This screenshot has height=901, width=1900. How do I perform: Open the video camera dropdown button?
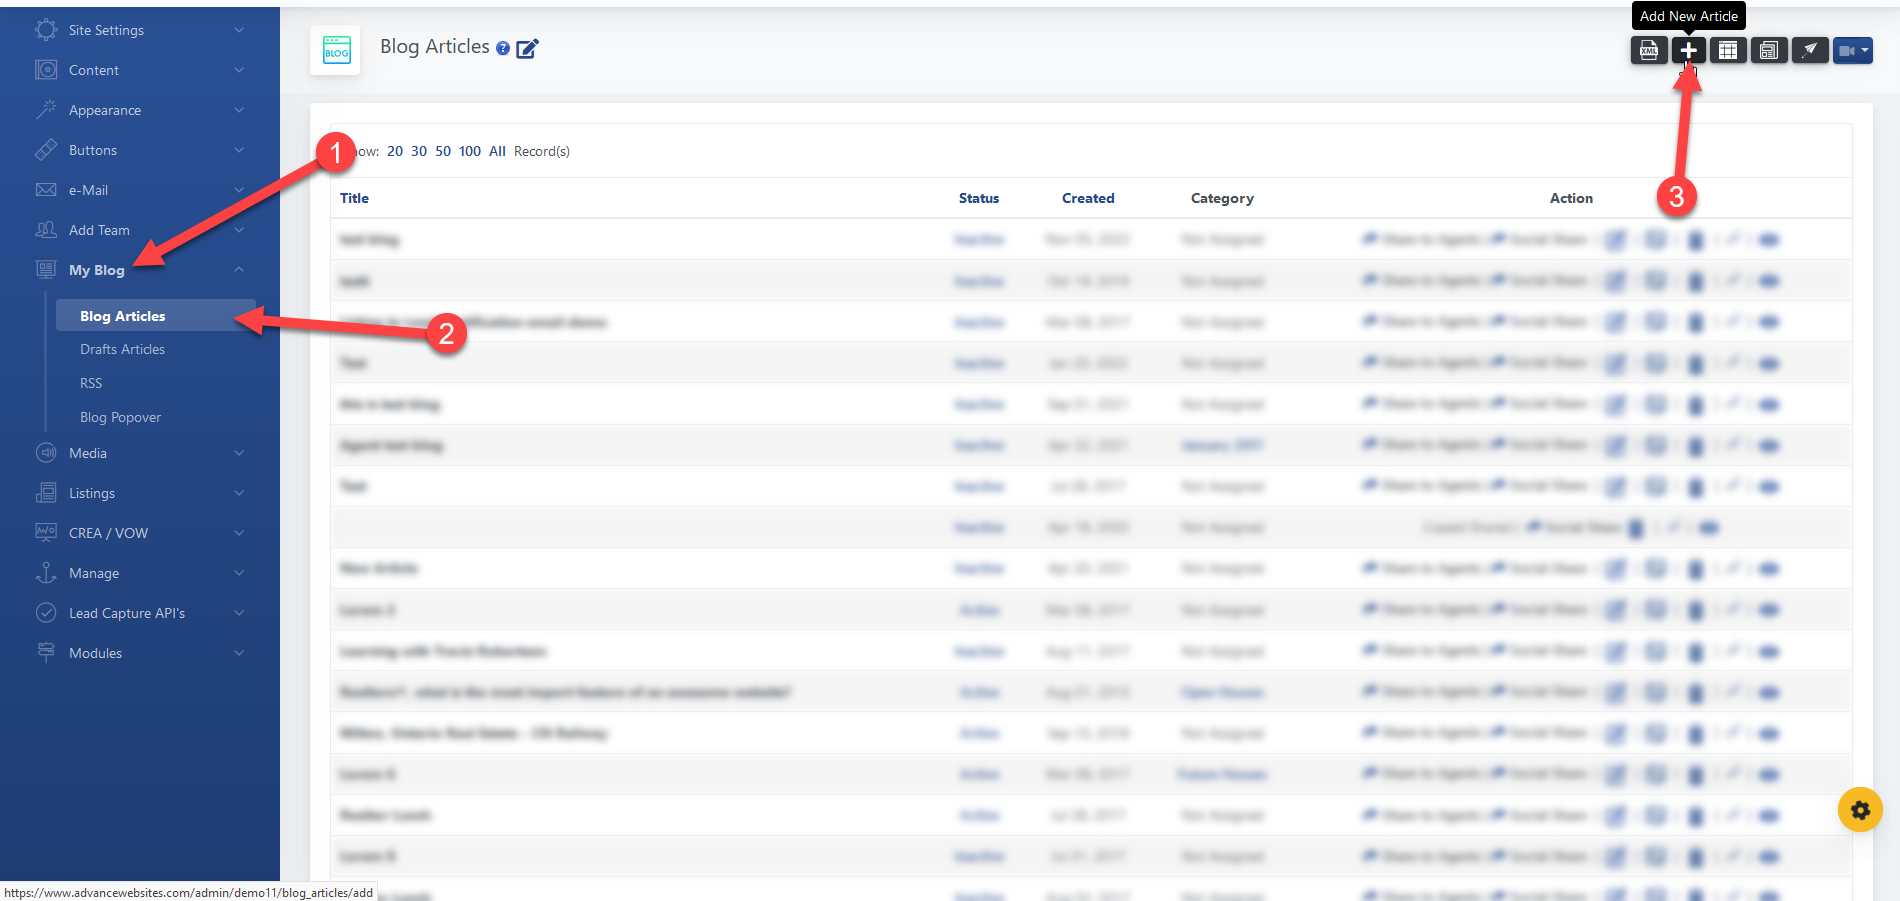pyautogui.click(x=1852, y=50)
